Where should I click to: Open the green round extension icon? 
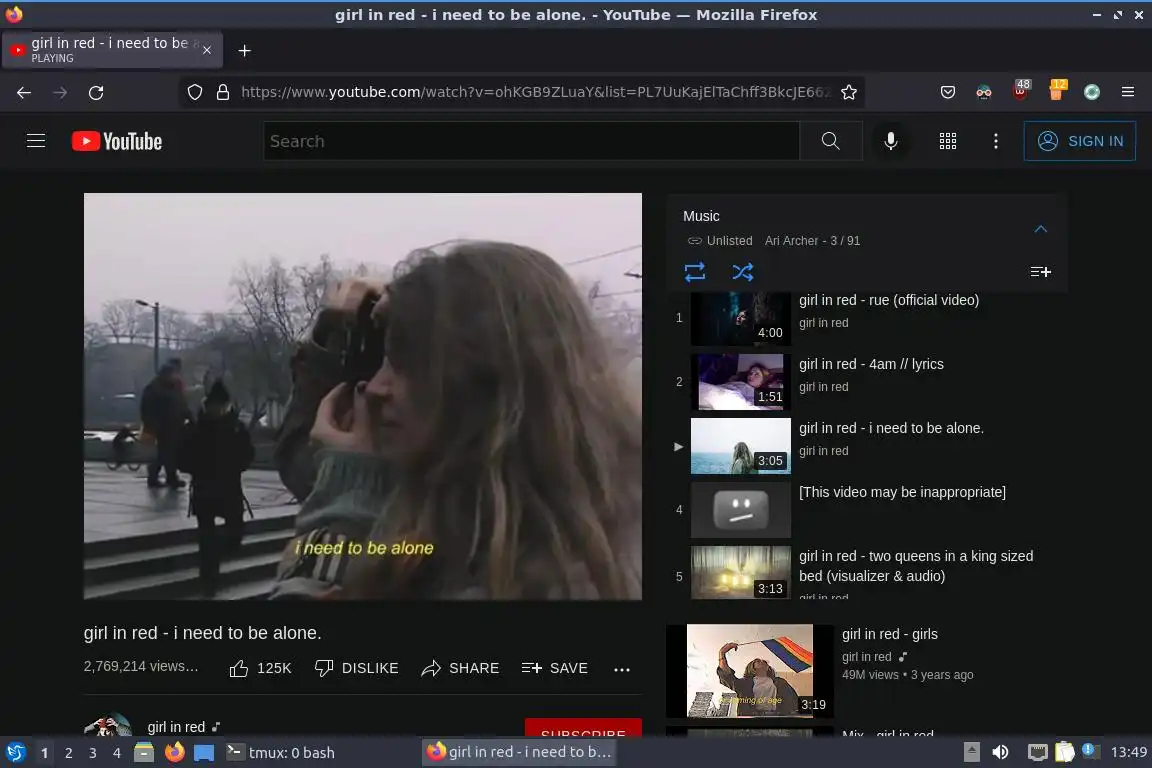(x=1092, y=92)
